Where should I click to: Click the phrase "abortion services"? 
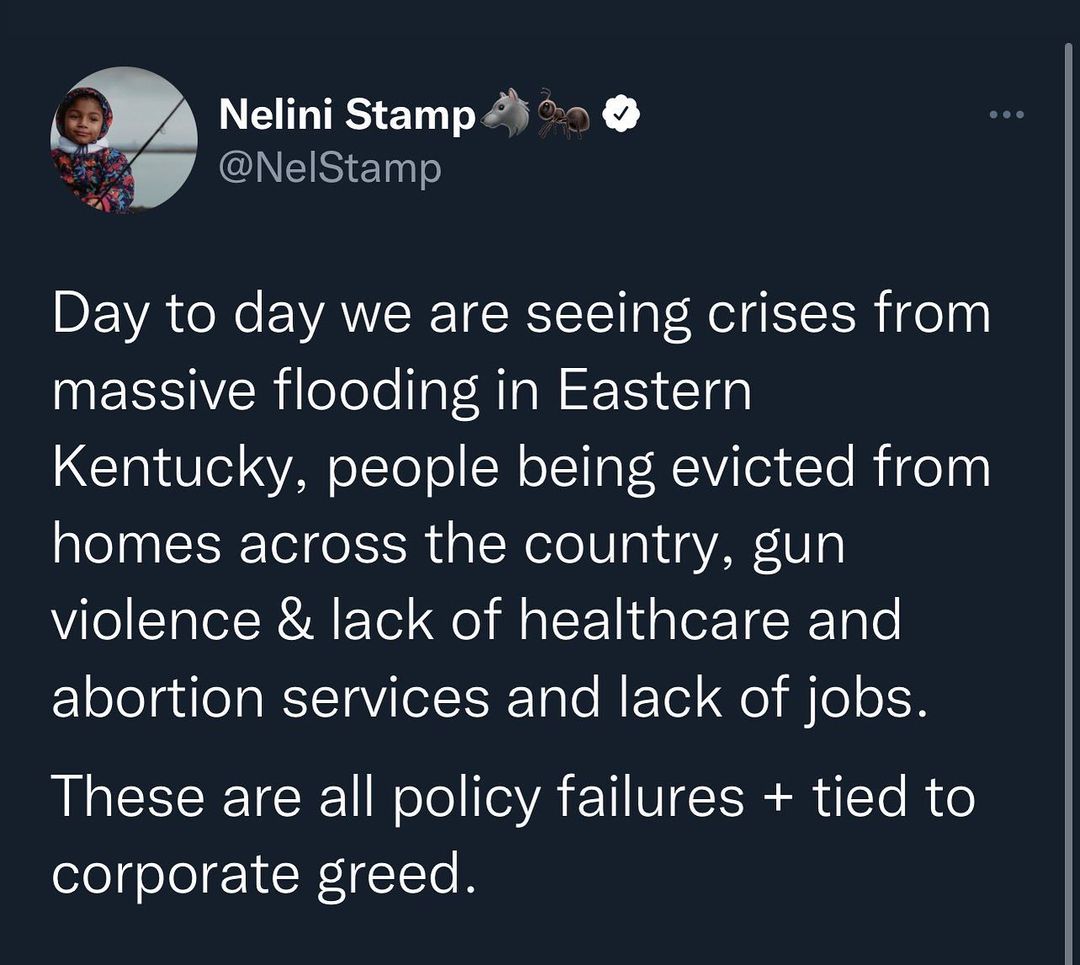[270, 698]
